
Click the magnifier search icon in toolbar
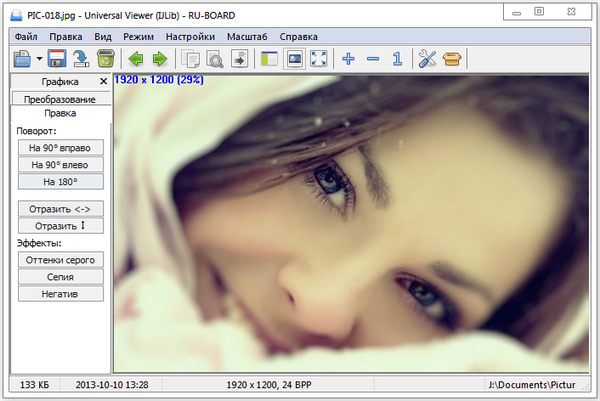click(214, 59)
